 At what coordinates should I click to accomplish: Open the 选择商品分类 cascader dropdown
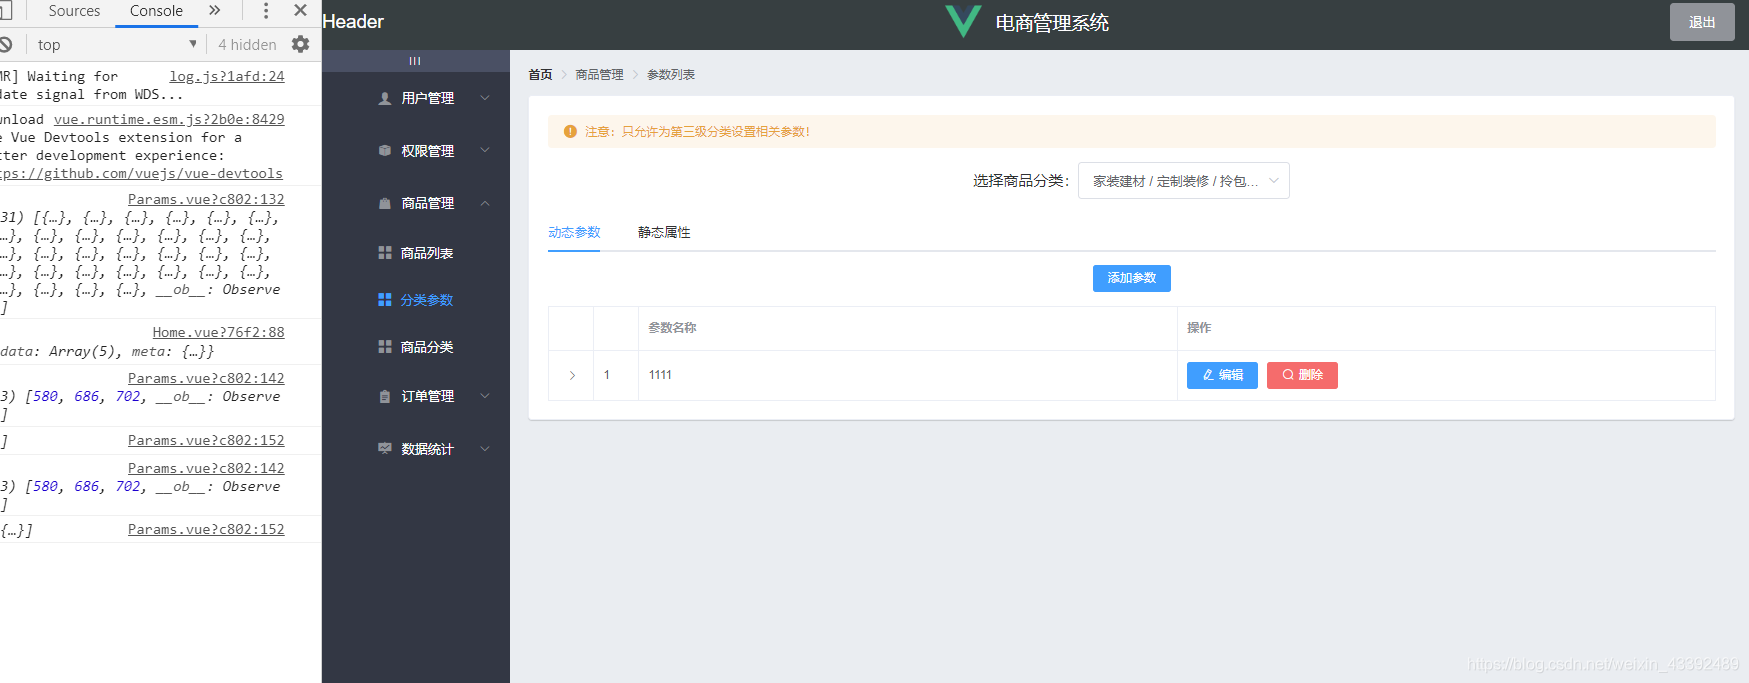[1183, 181]
